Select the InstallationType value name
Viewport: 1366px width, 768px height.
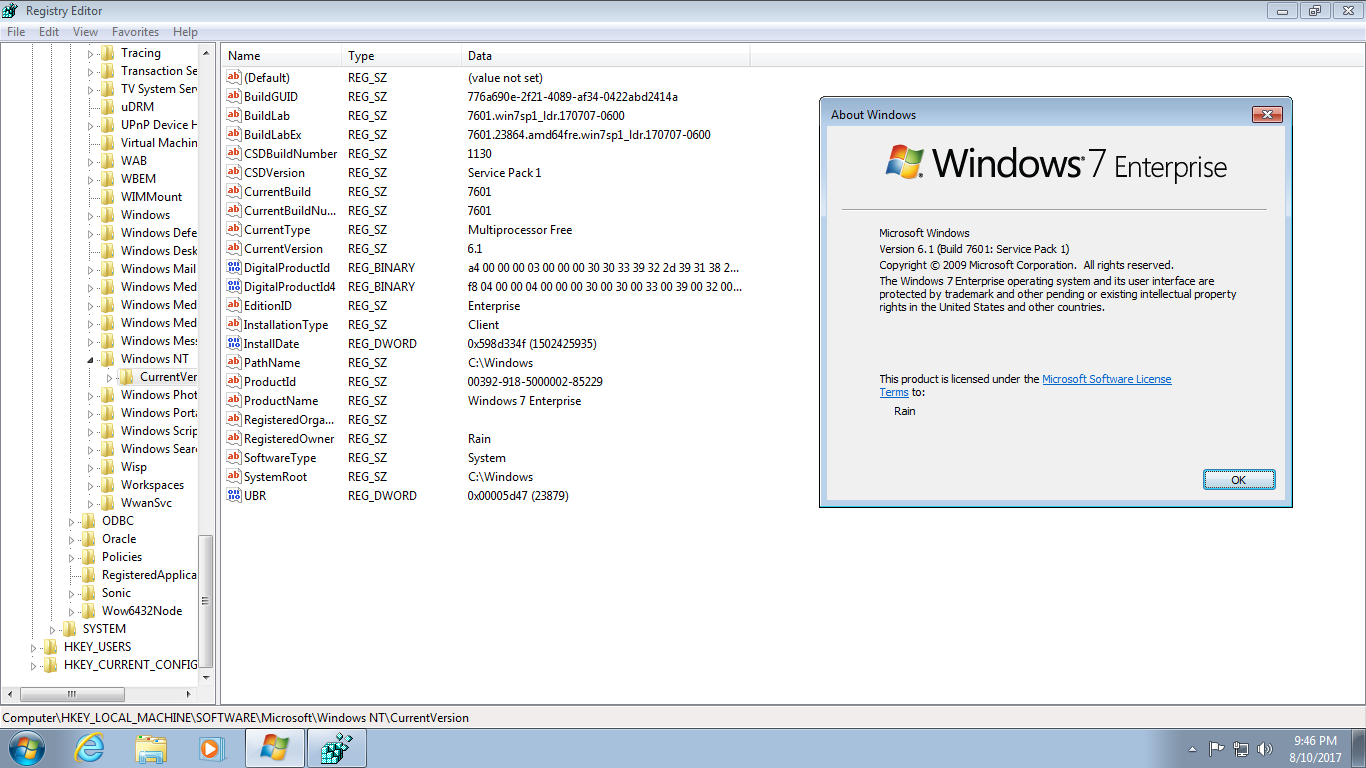point(286,325)
